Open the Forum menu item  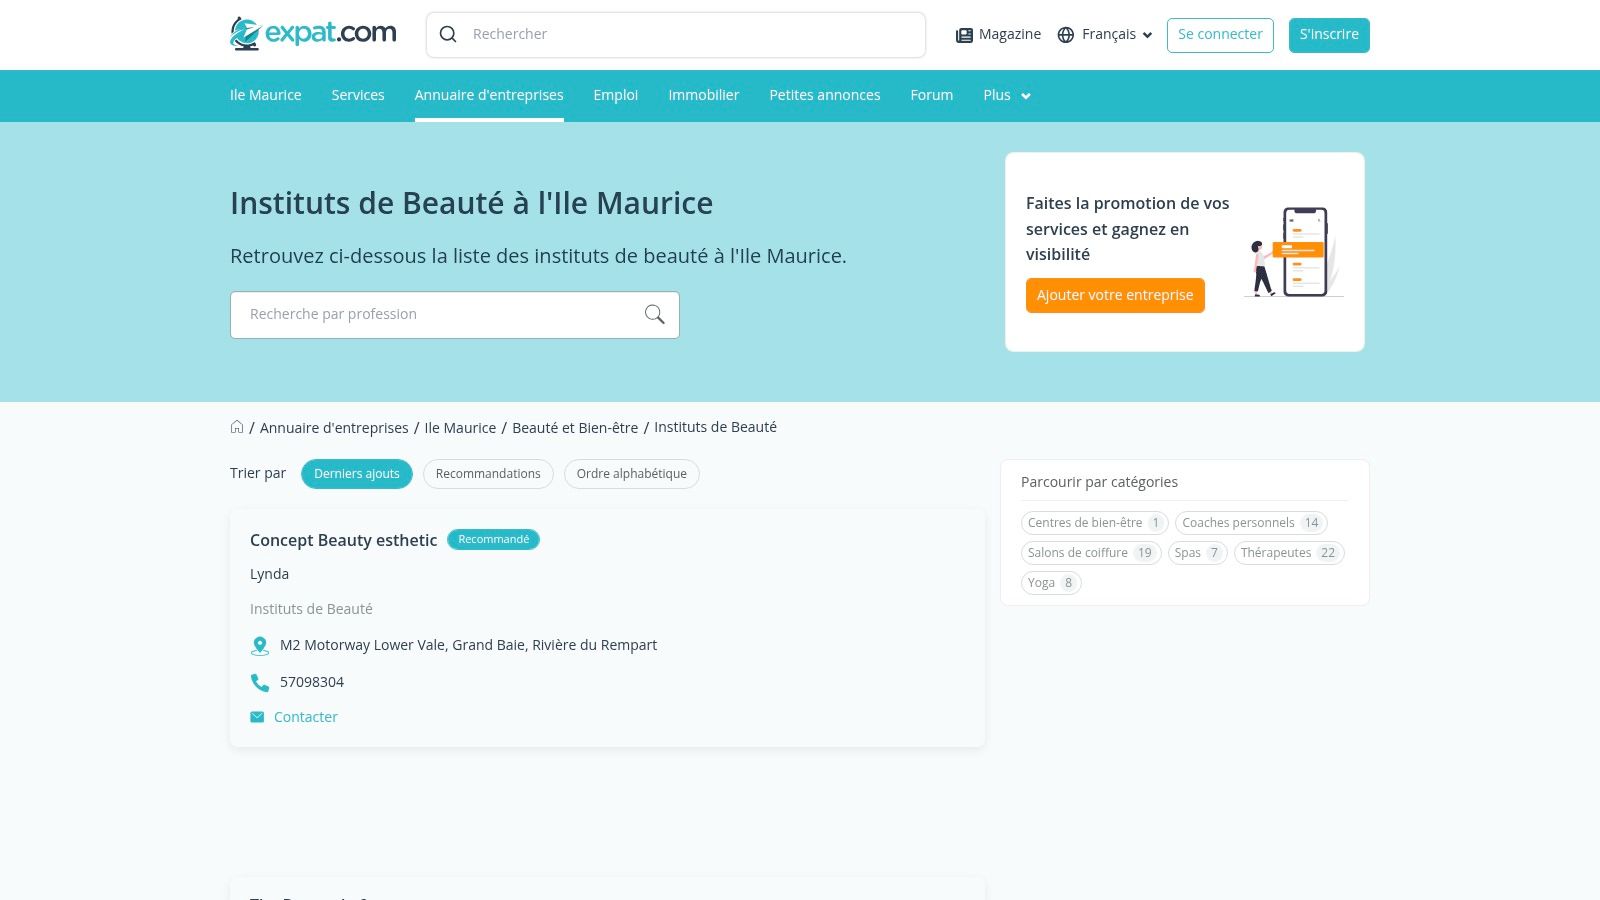[x=931, y=95]
